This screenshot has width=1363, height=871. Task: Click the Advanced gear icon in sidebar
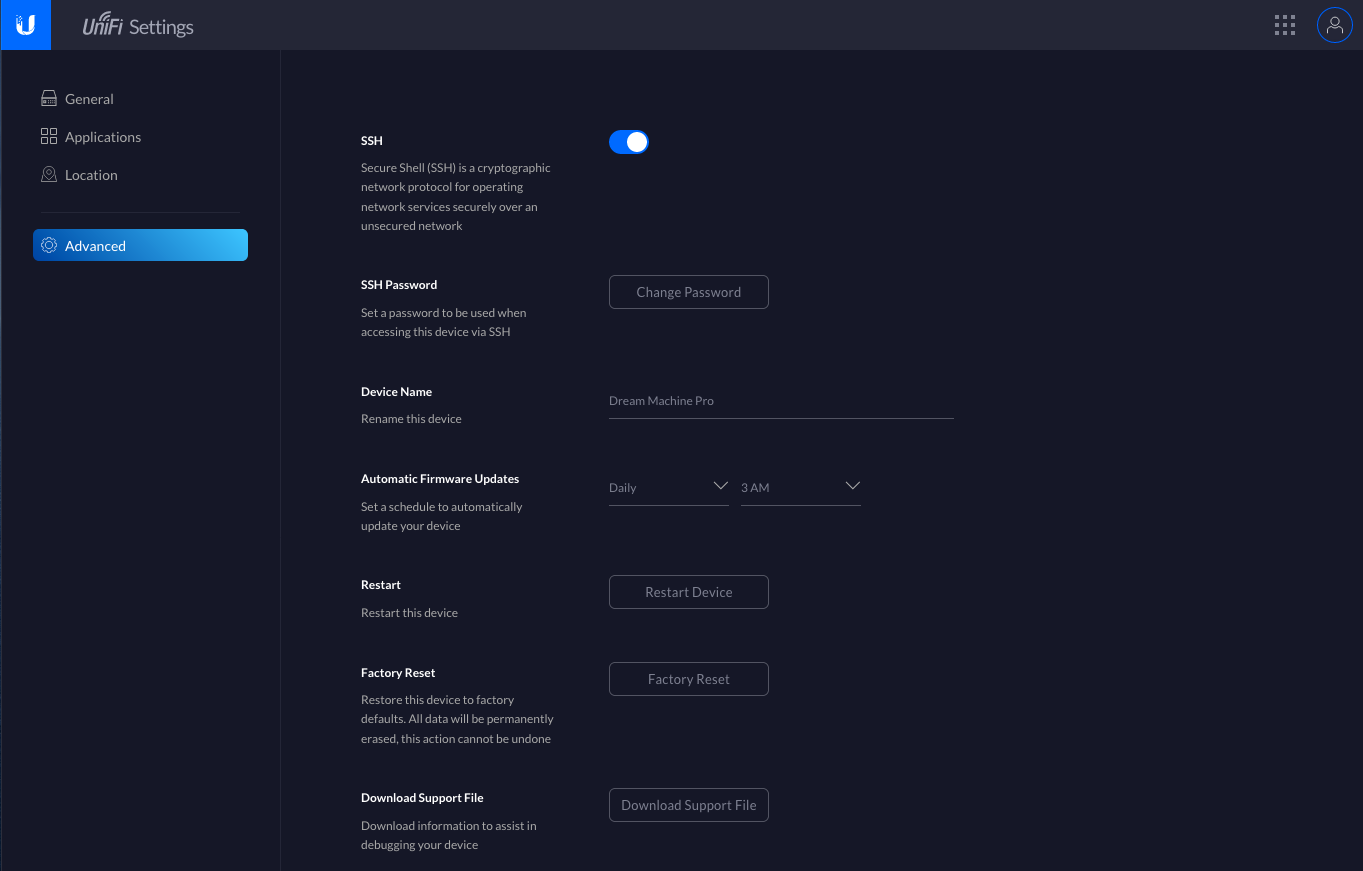49,246
